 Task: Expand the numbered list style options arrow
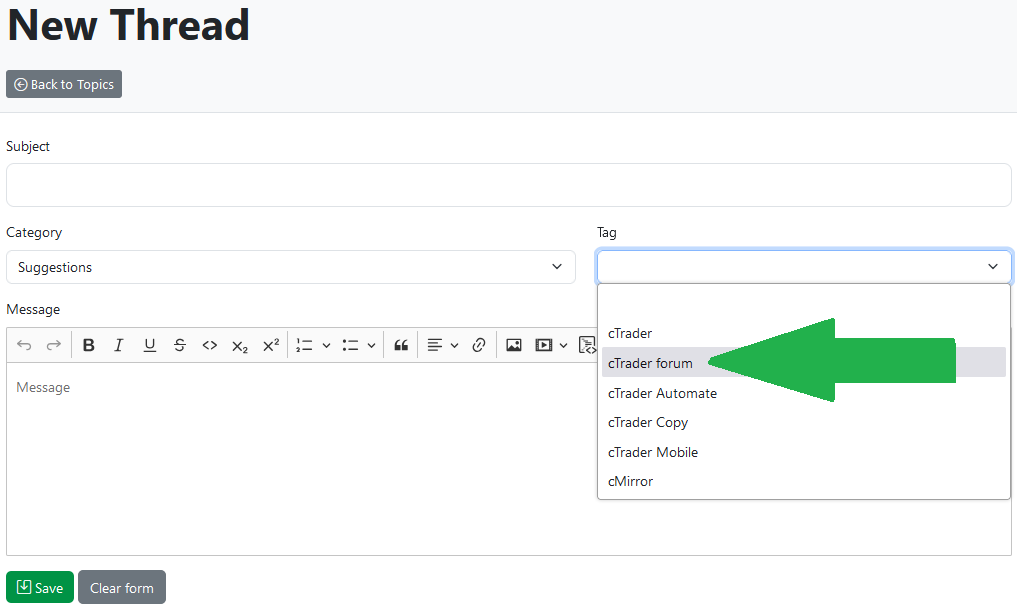[x=326, y=346]
